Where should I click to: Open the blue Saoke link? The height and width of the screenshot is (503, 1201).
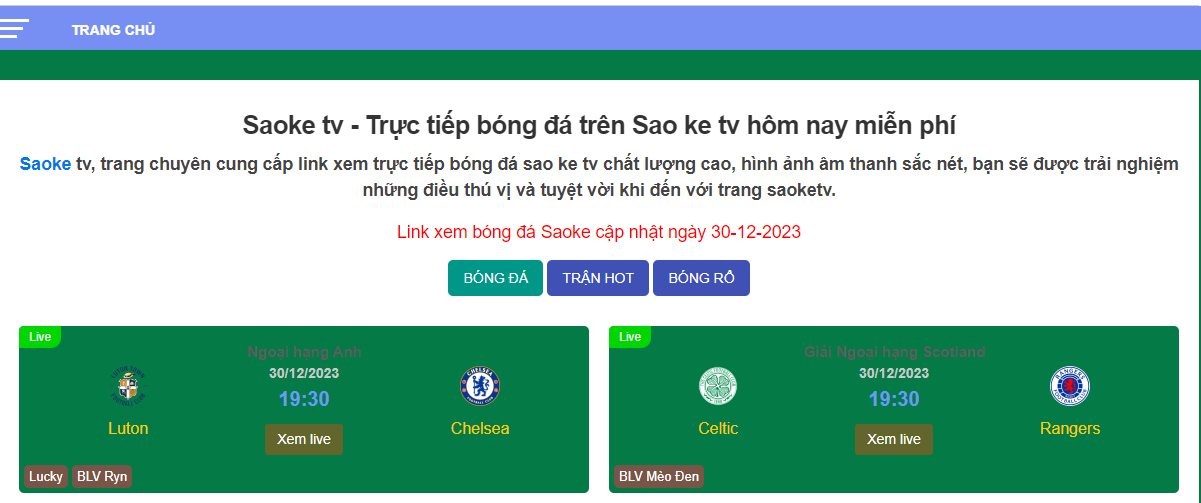45,164
